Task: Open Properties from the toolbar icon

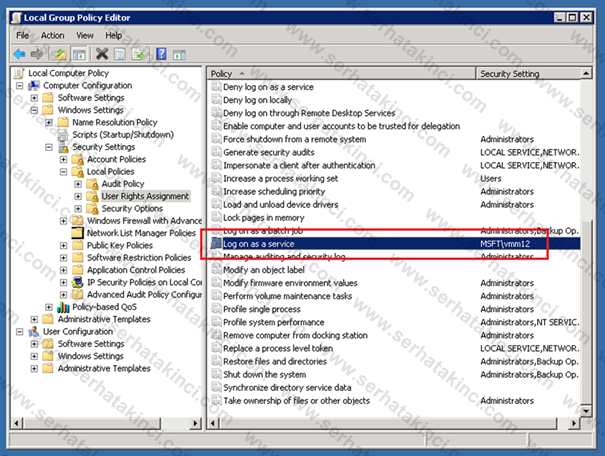Action: coord(120,54)
